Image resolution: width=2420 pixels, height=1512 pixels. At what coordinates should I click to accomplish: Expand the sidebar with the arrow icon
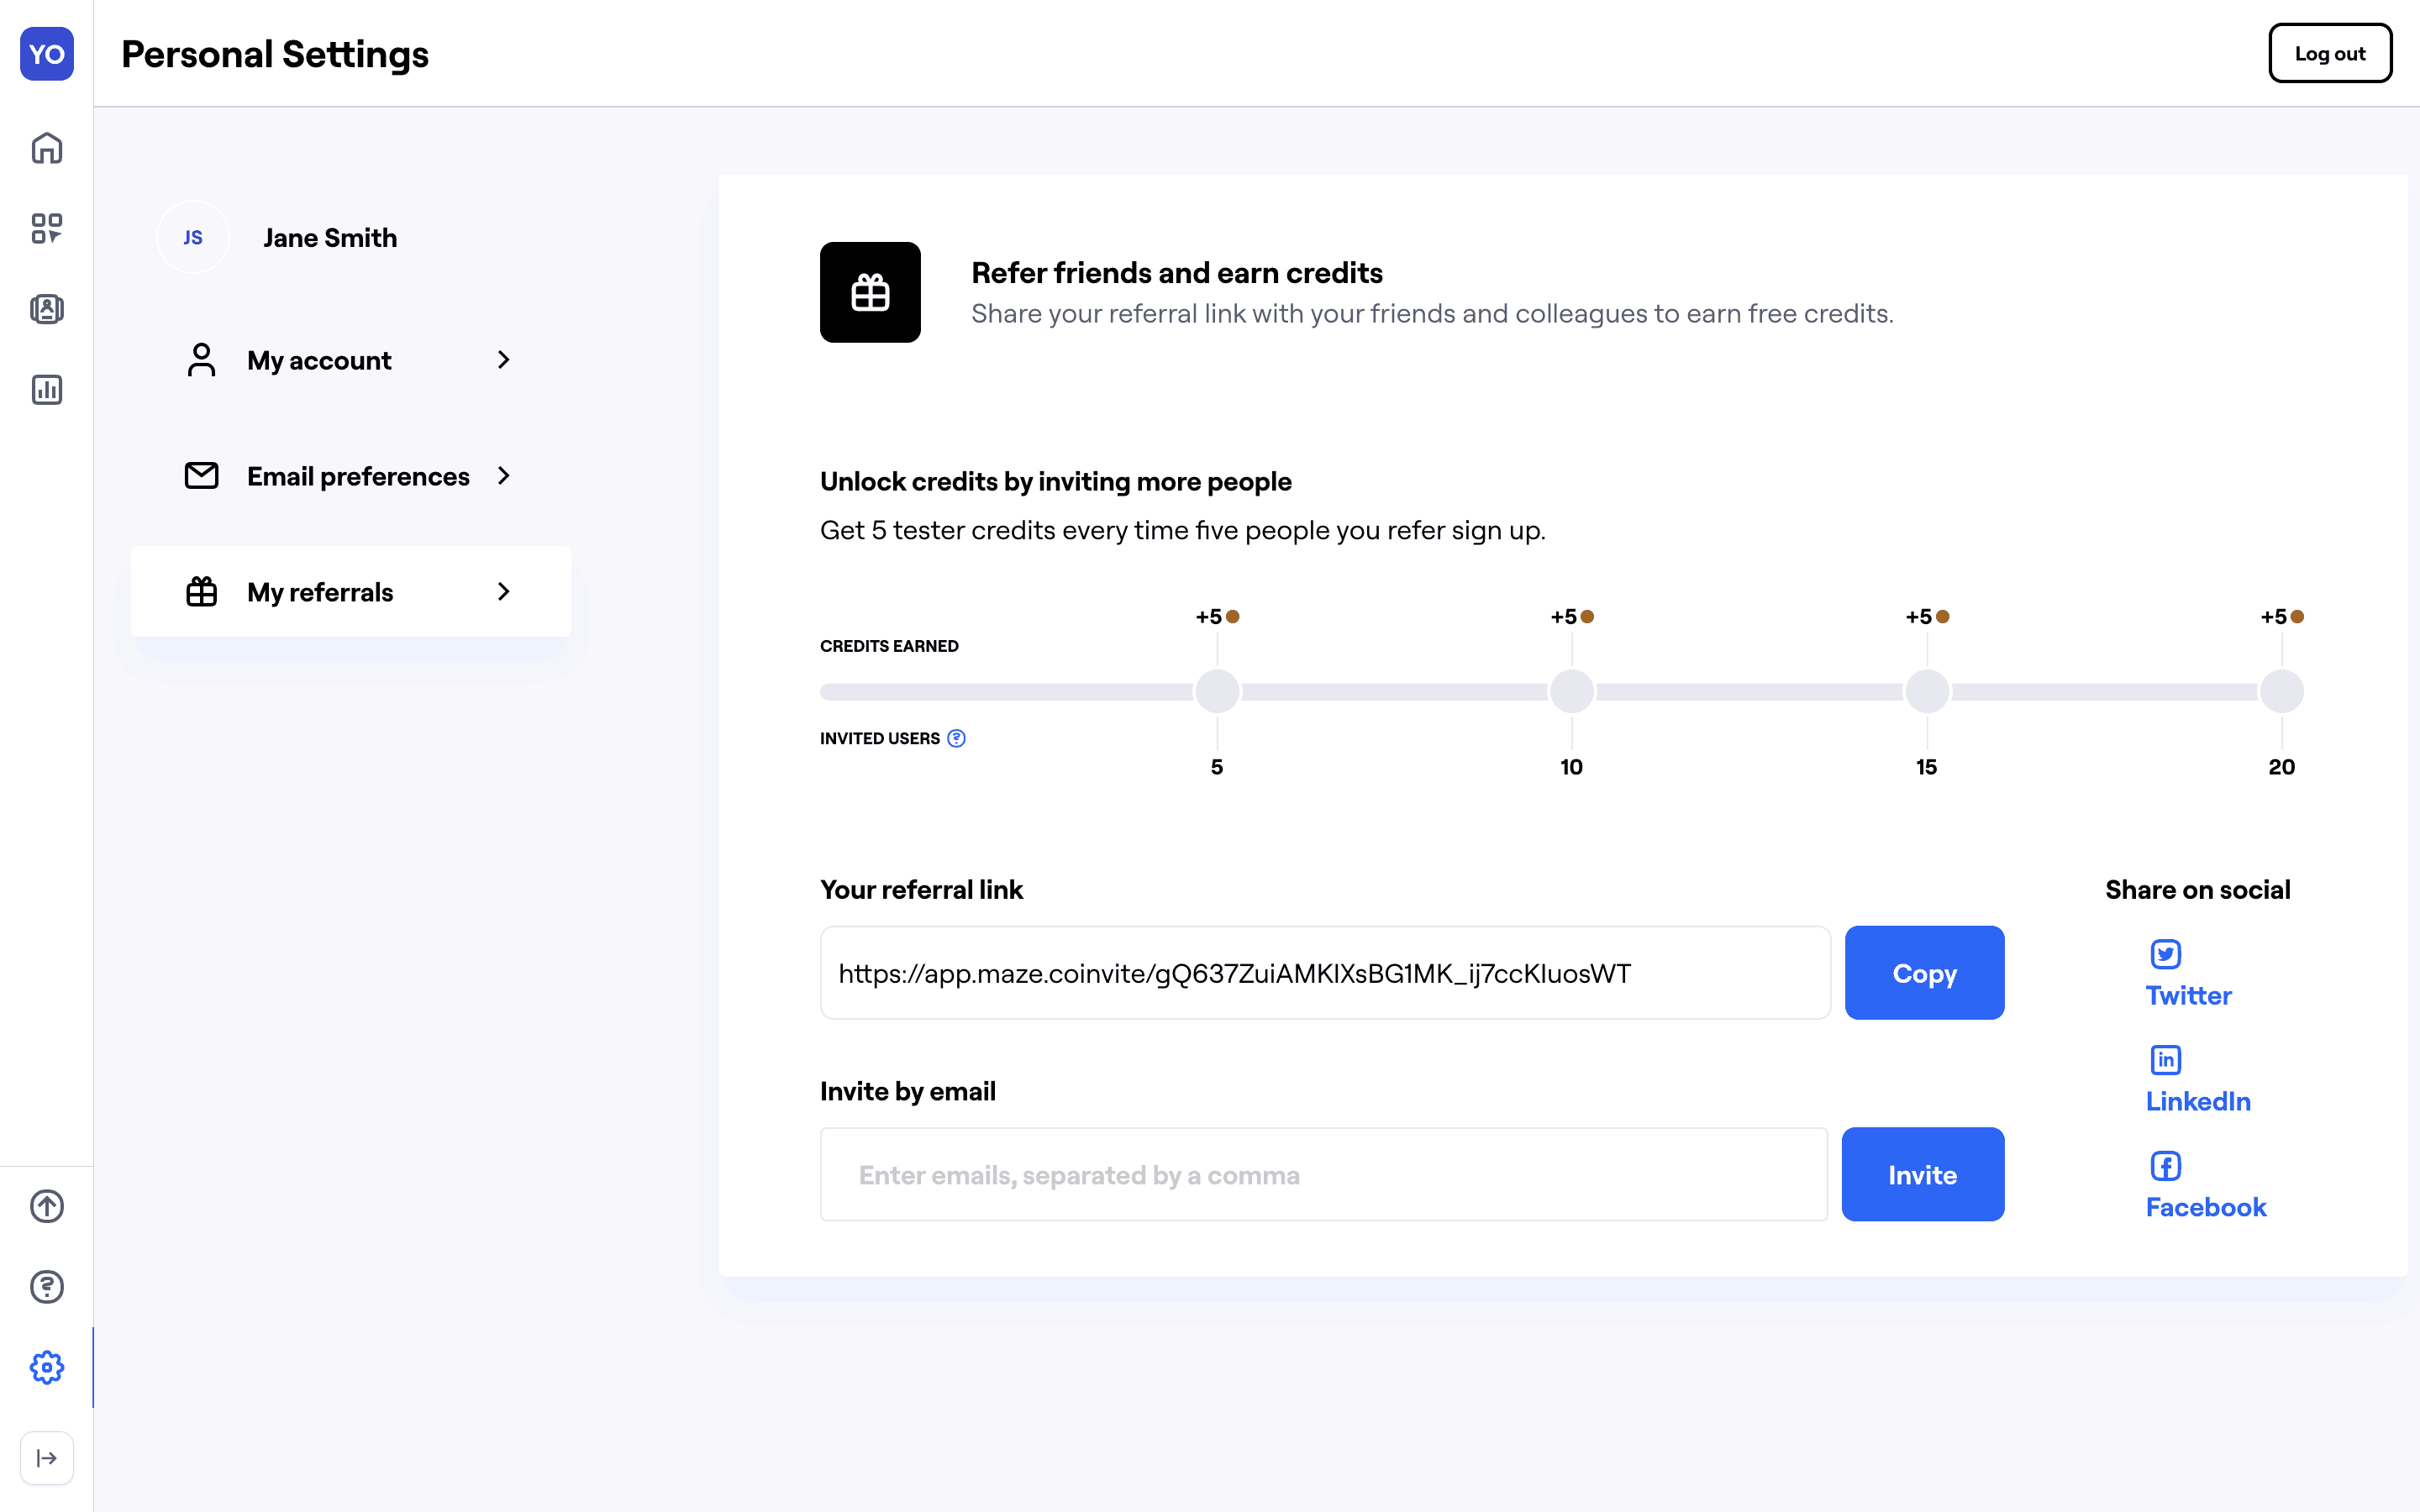coord(47,1458)
